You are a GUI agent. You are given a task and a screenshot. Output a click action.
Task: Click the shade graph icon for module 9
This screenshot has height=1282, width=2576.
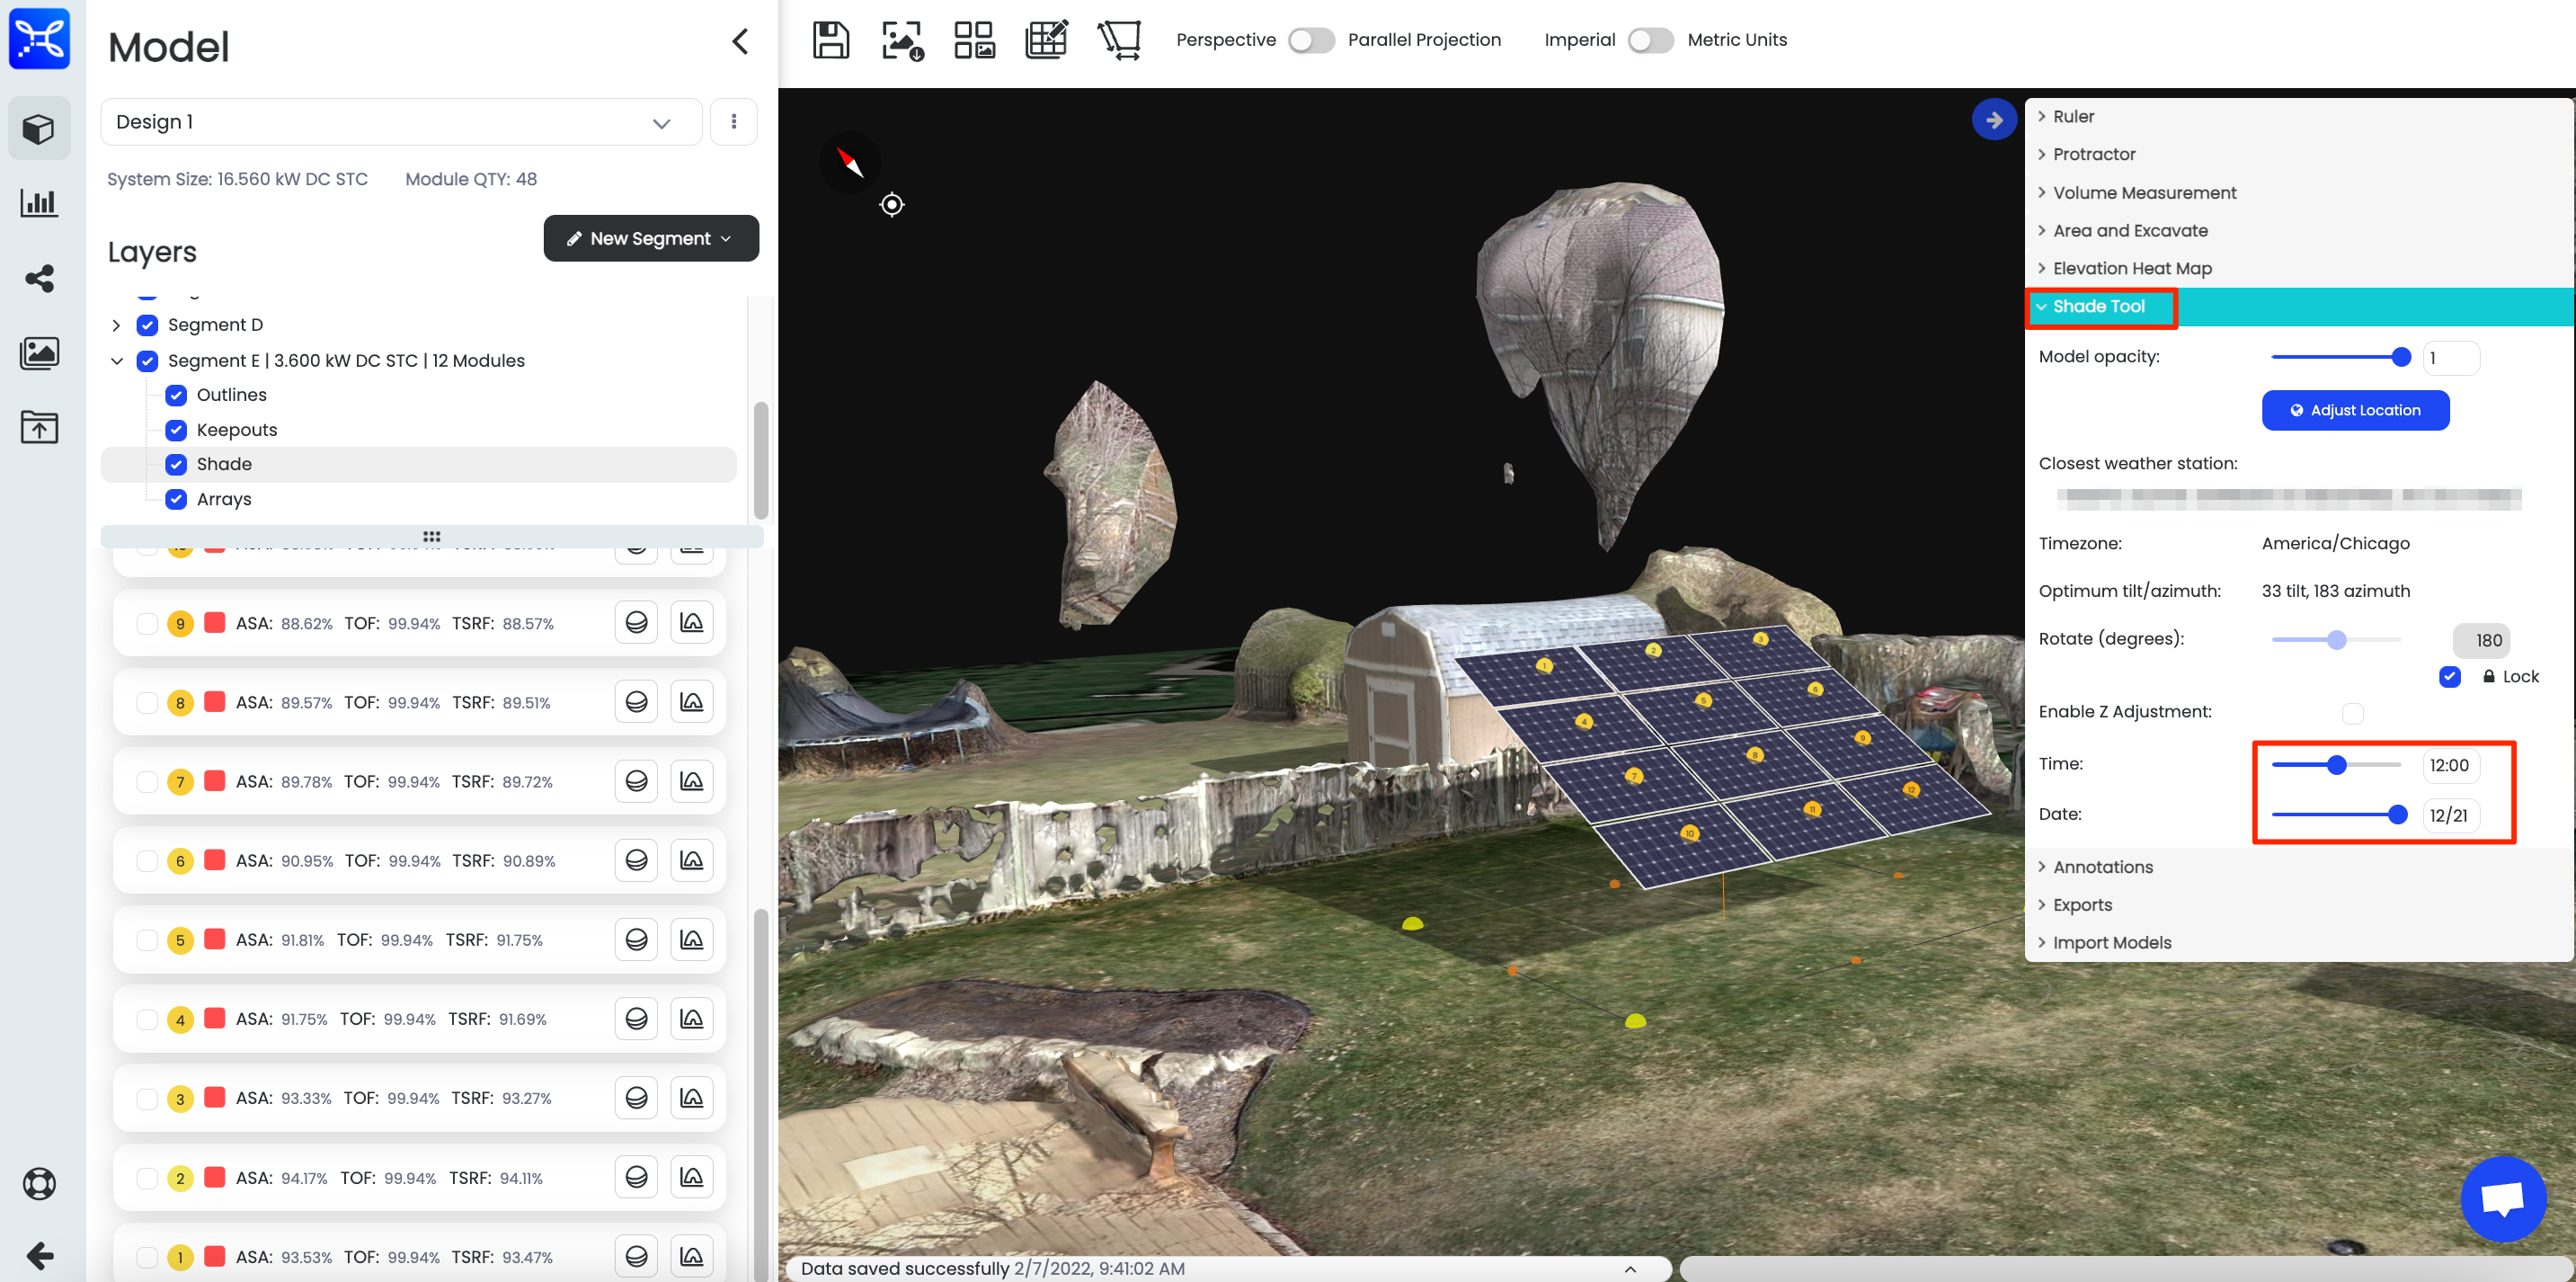click(x=692, y=623)
